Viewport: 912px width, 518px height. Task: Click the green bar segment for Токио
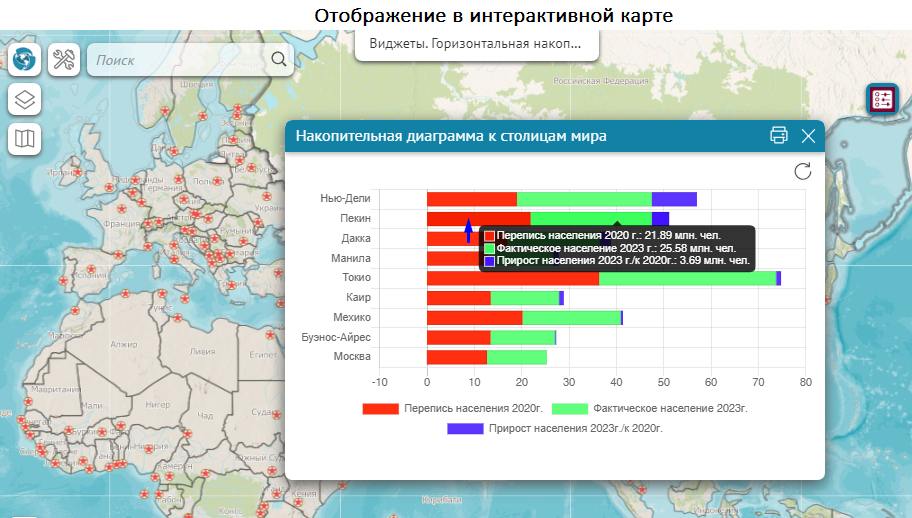686,278
